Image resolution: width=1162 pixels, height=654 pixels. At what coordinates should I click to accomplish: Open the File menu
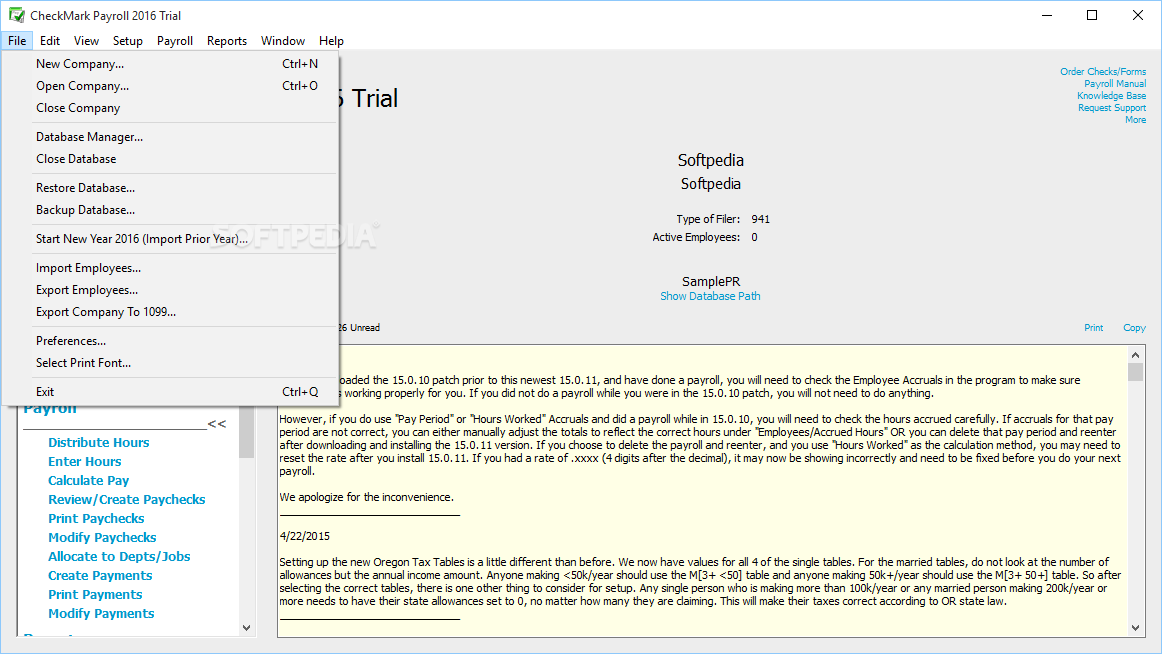pyautogui.click(x=17, y=41)
